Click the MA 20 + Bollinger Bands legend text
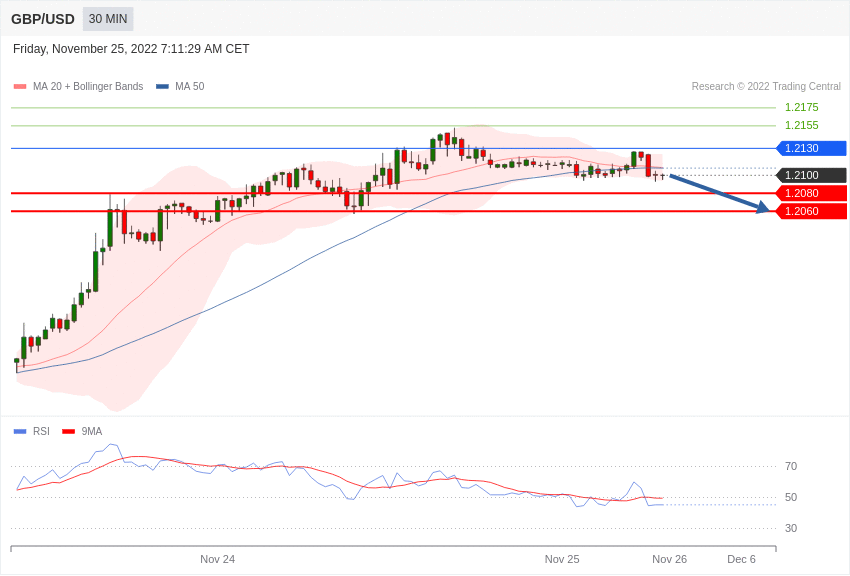This screenshot has height=576, width=850. [x=88, y=86]
